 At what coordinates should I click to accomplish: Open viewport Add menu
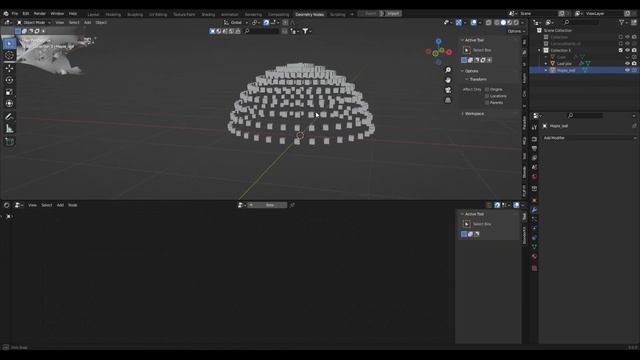87,22
